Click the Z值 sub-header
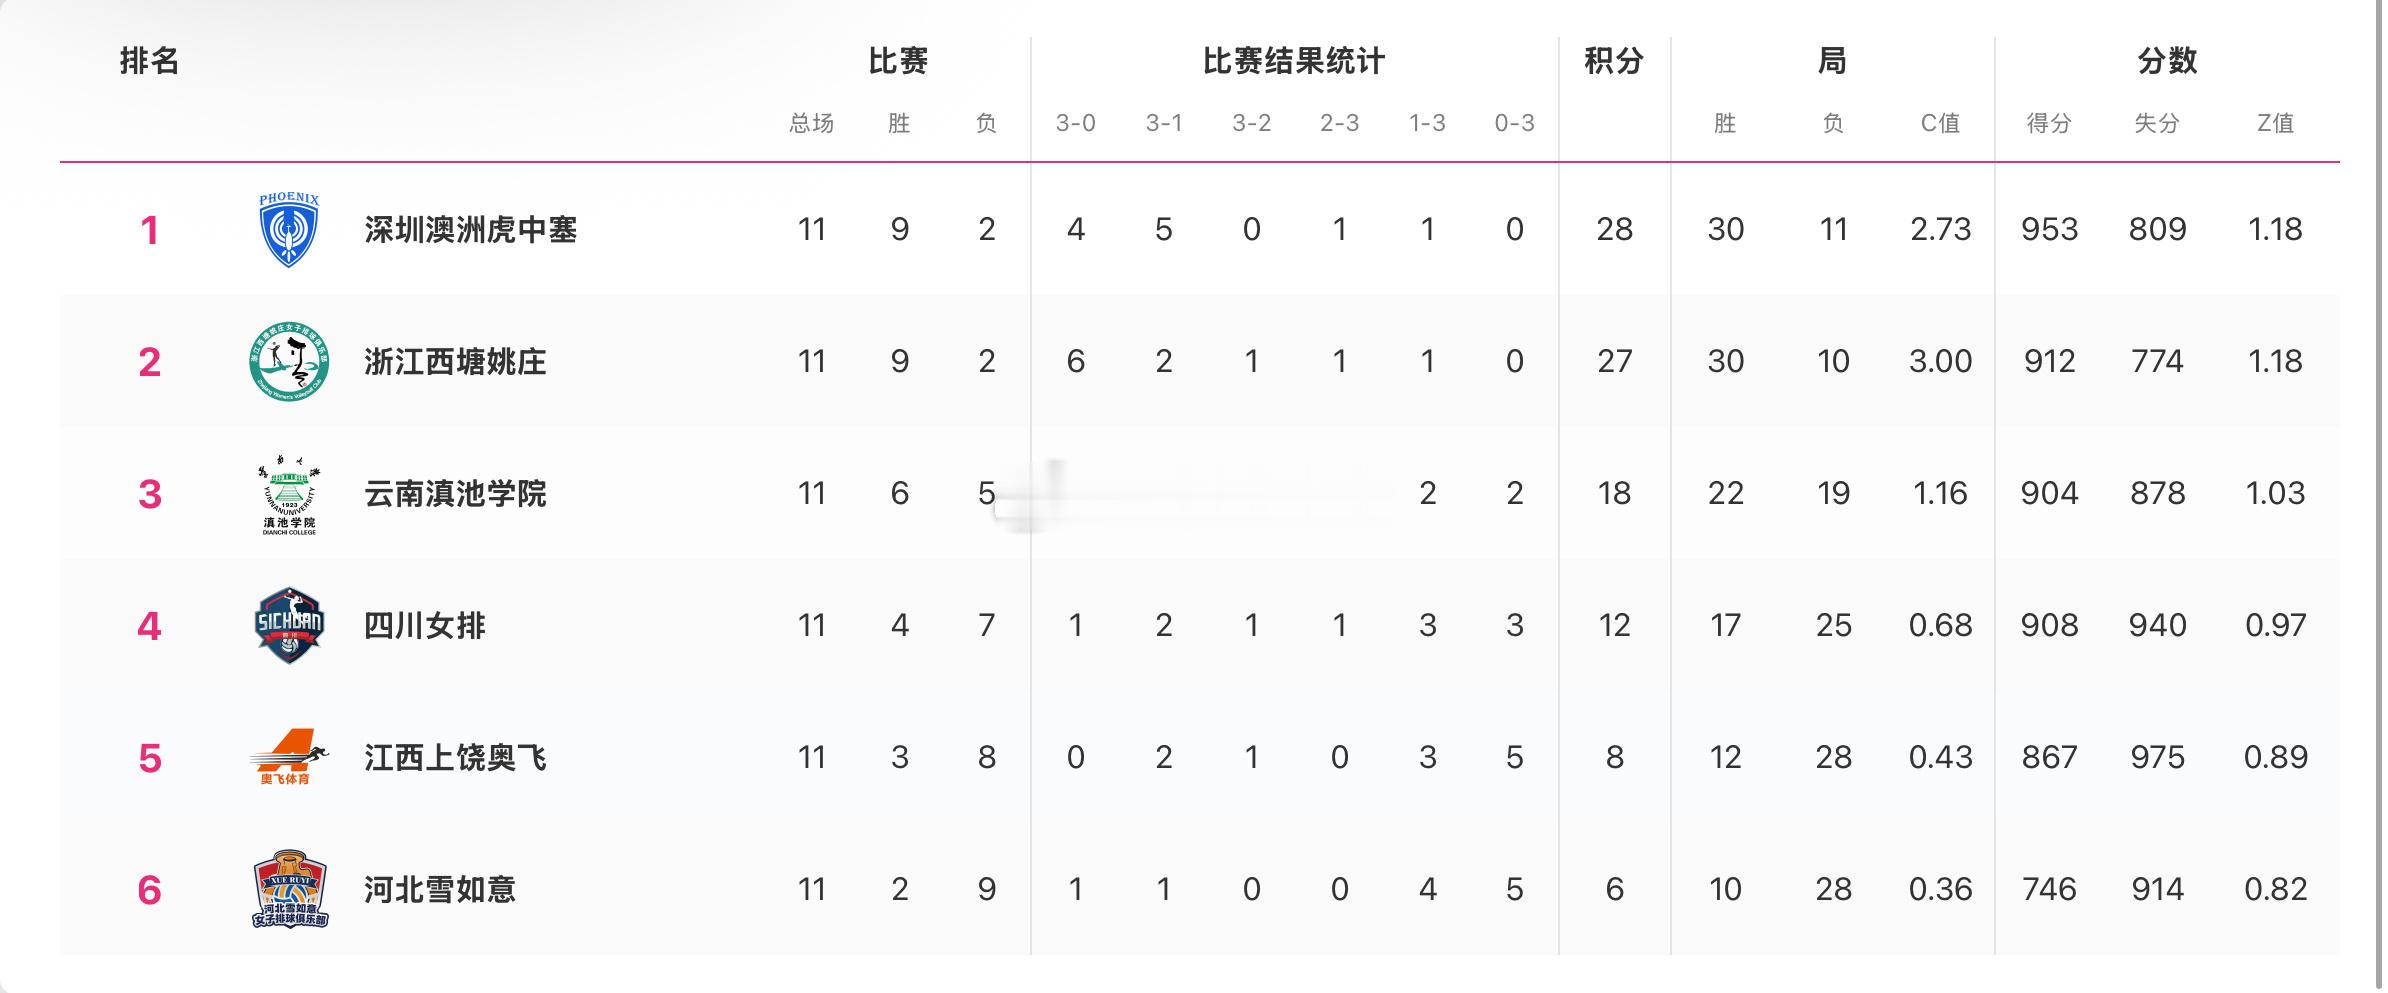The image size is (2388, 993). pyautogui.click(x=2275, y=123)
